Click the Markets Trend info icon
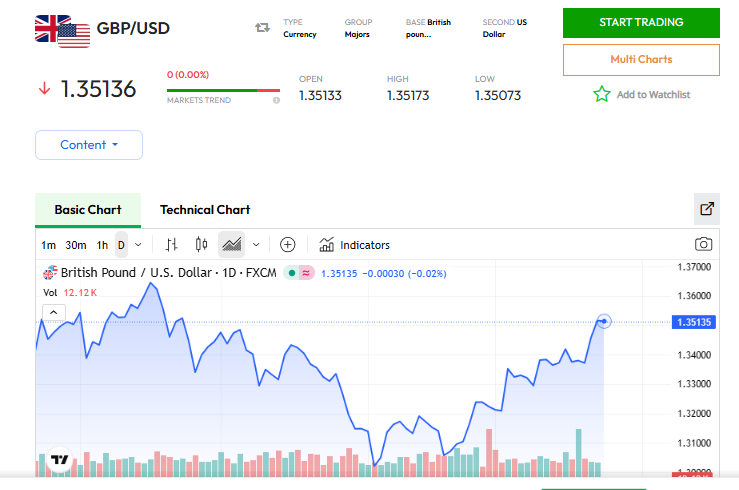 click(276, 100)
